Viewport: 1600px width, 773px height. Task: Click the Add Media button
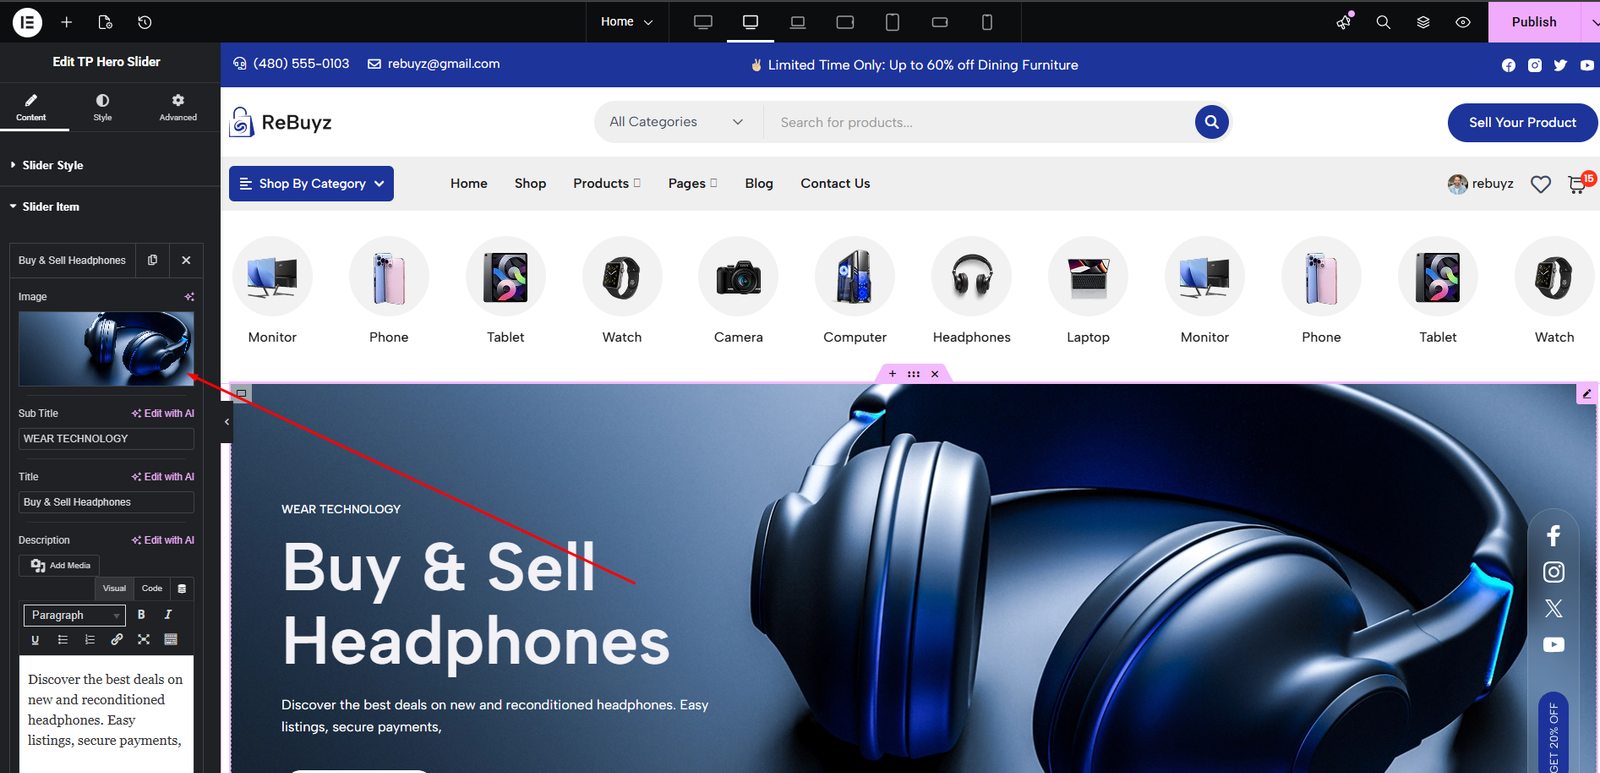click(x=61, y=566)
